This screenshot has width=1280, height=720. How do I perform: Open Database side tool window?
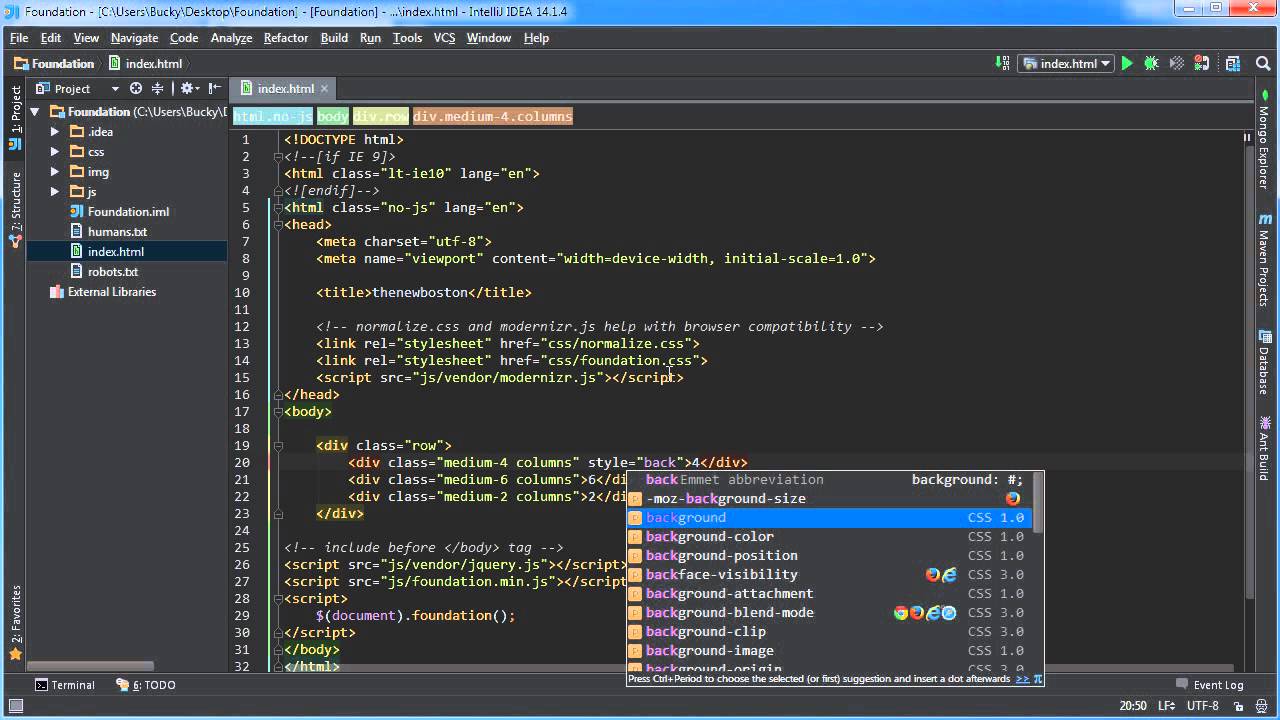click(1265, 361)
